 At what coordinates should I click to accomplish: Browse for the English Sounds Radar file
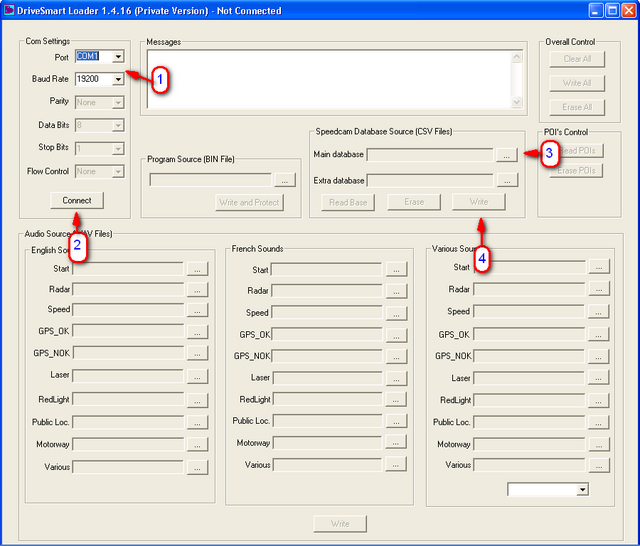[x=197, y=290]
